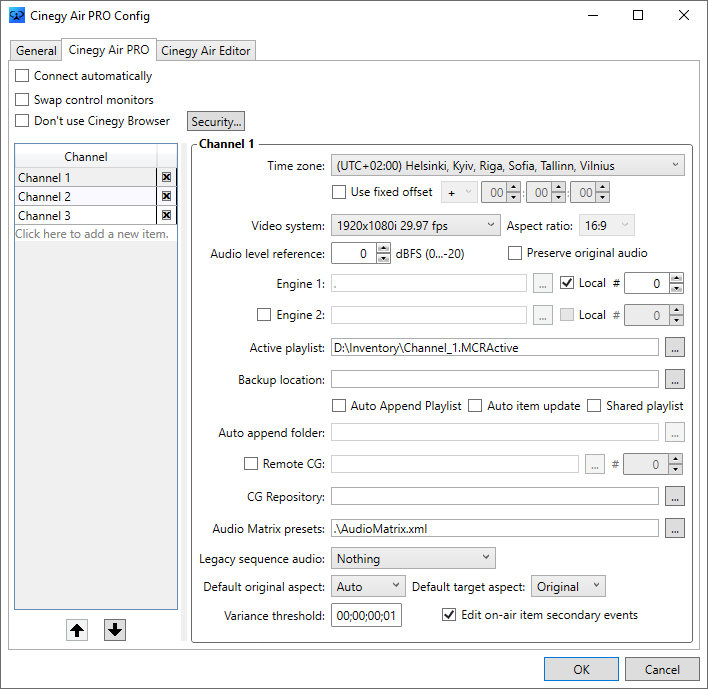Viewport: 708px width, 689px height.
Task: Focus the Engine 1 address field
Action: (429, 284)
